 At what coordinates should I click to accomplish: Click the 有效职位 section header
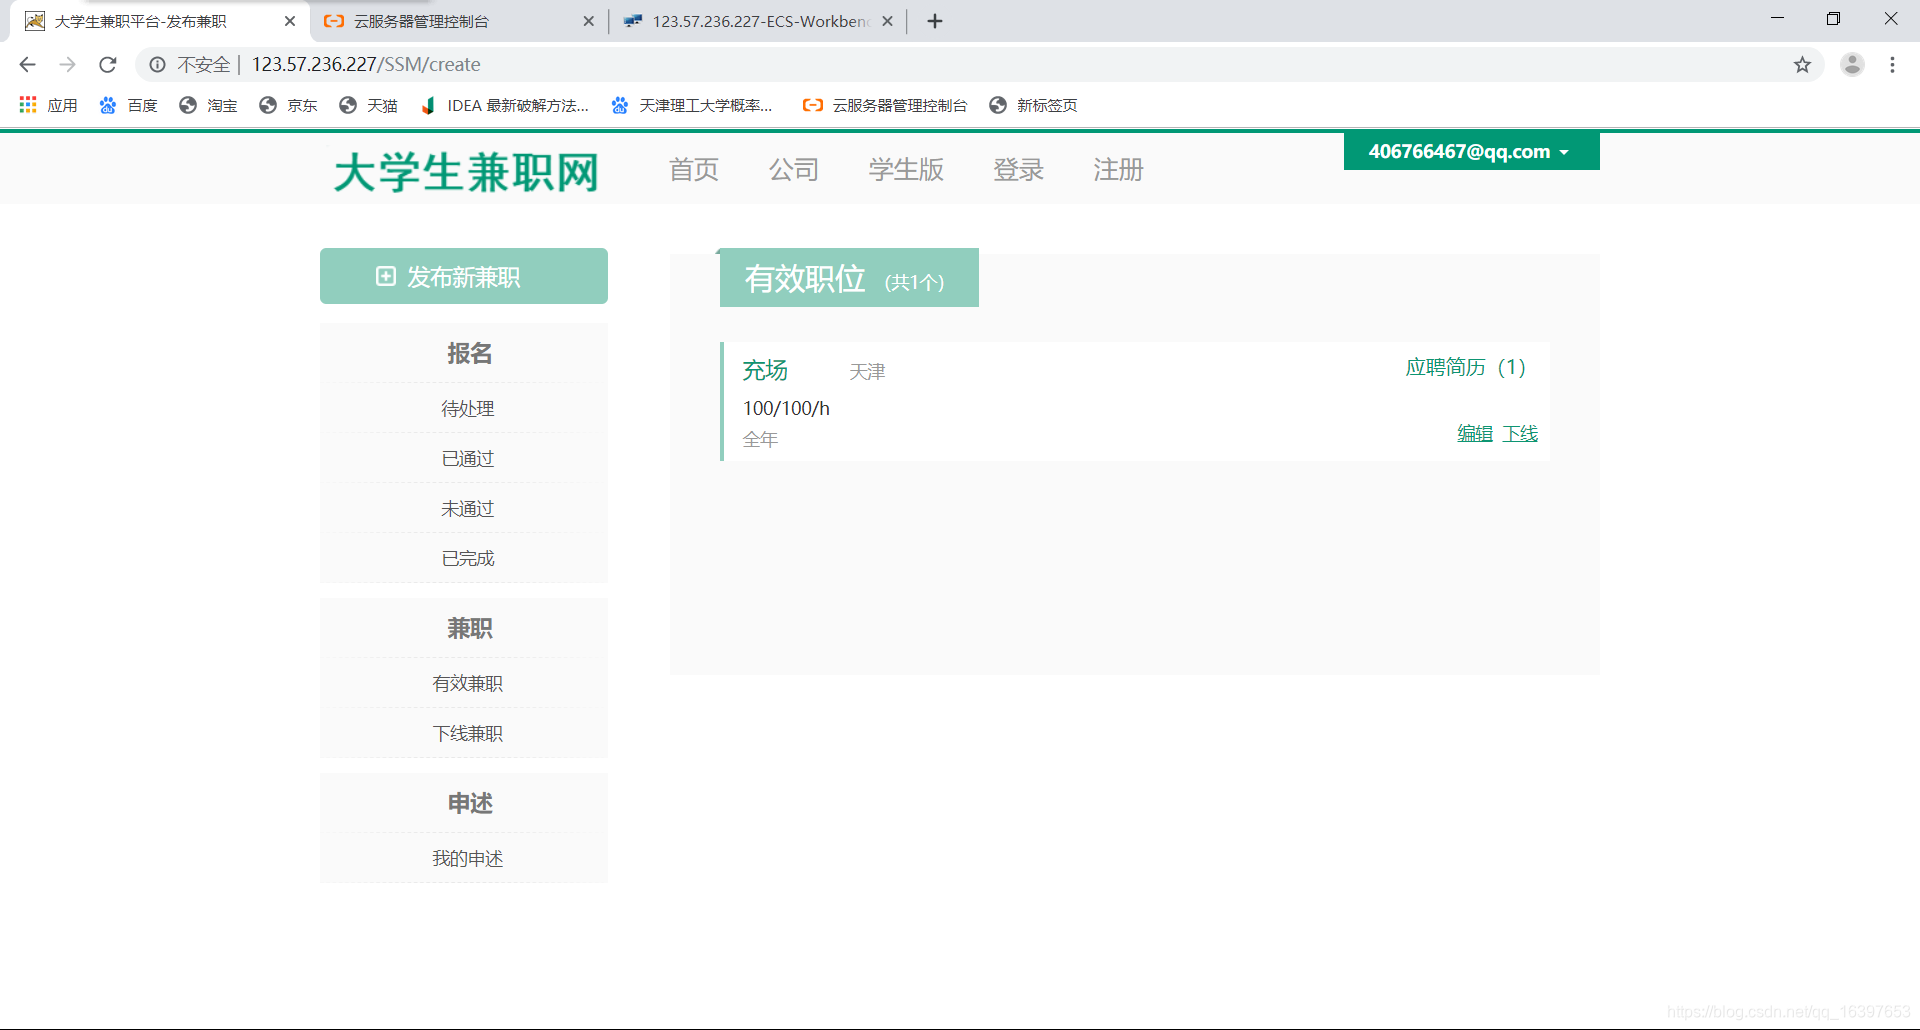849,278
